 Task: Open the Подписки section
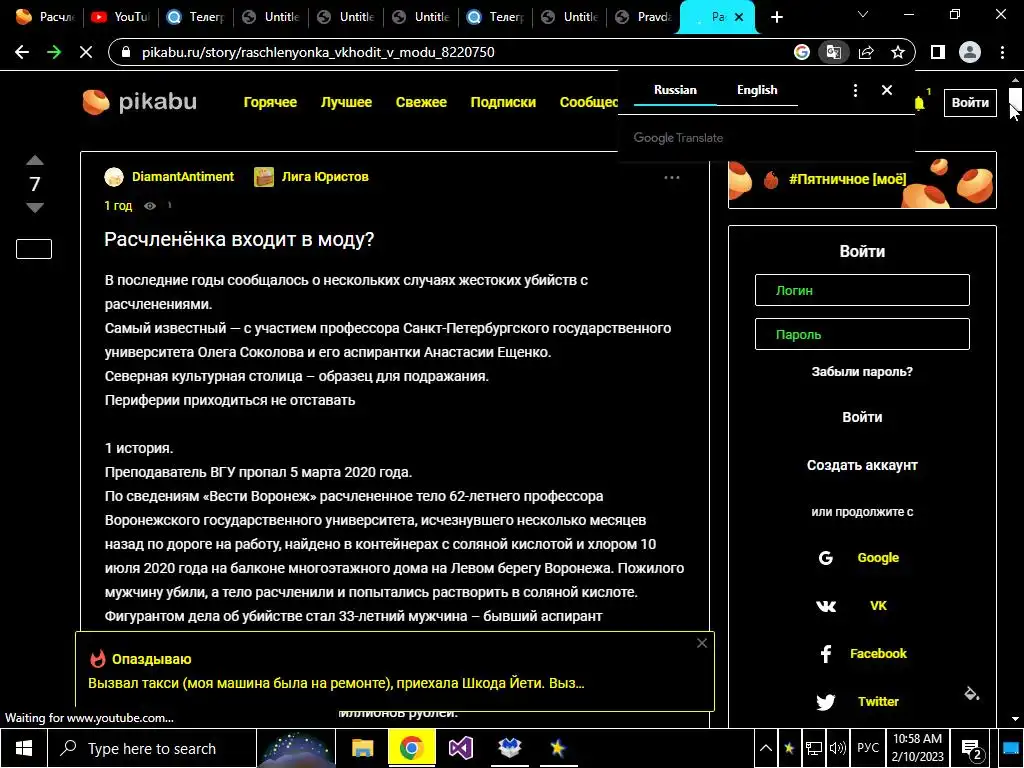[503, 103]
